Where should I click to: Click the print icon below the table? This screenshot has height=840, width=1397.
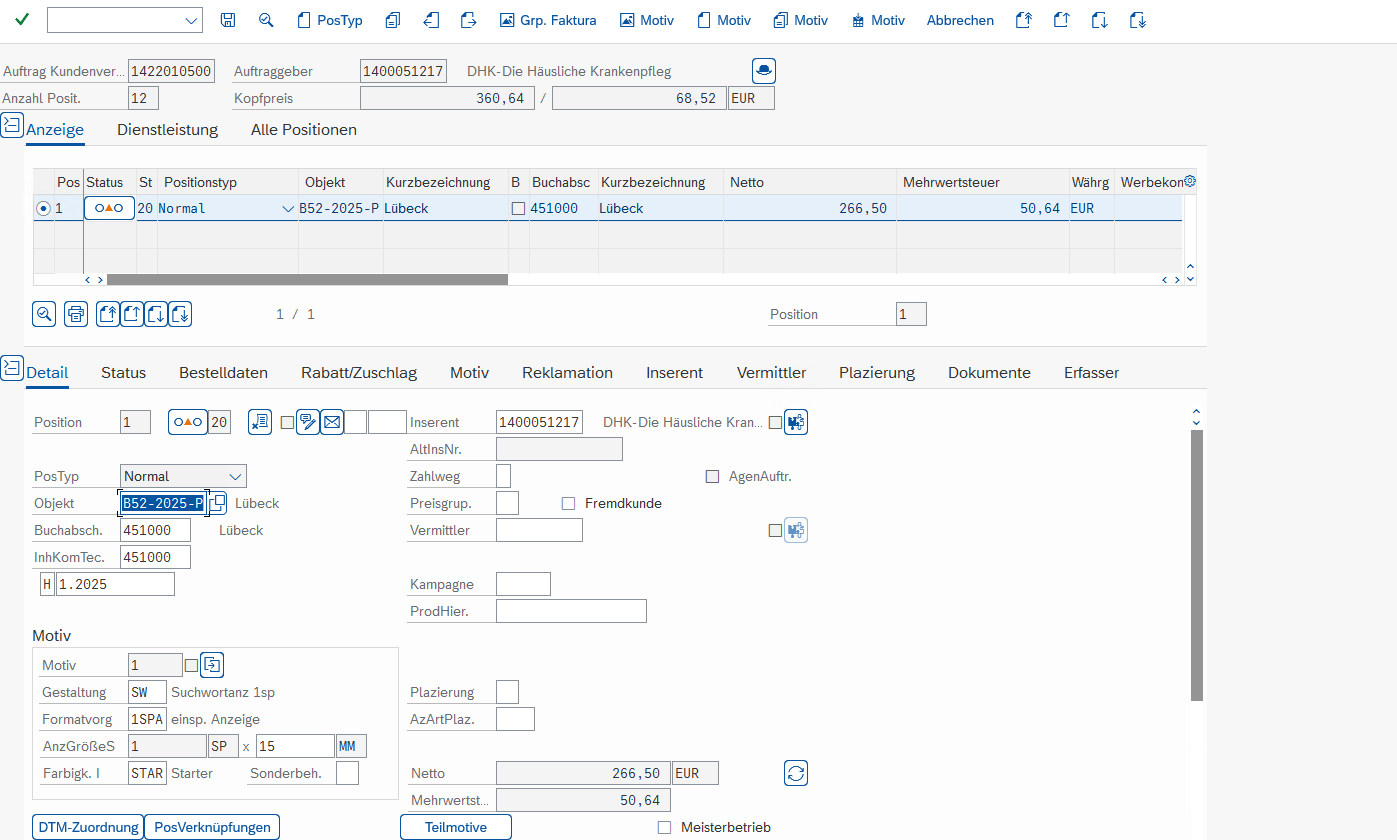[x=76, y=314]
